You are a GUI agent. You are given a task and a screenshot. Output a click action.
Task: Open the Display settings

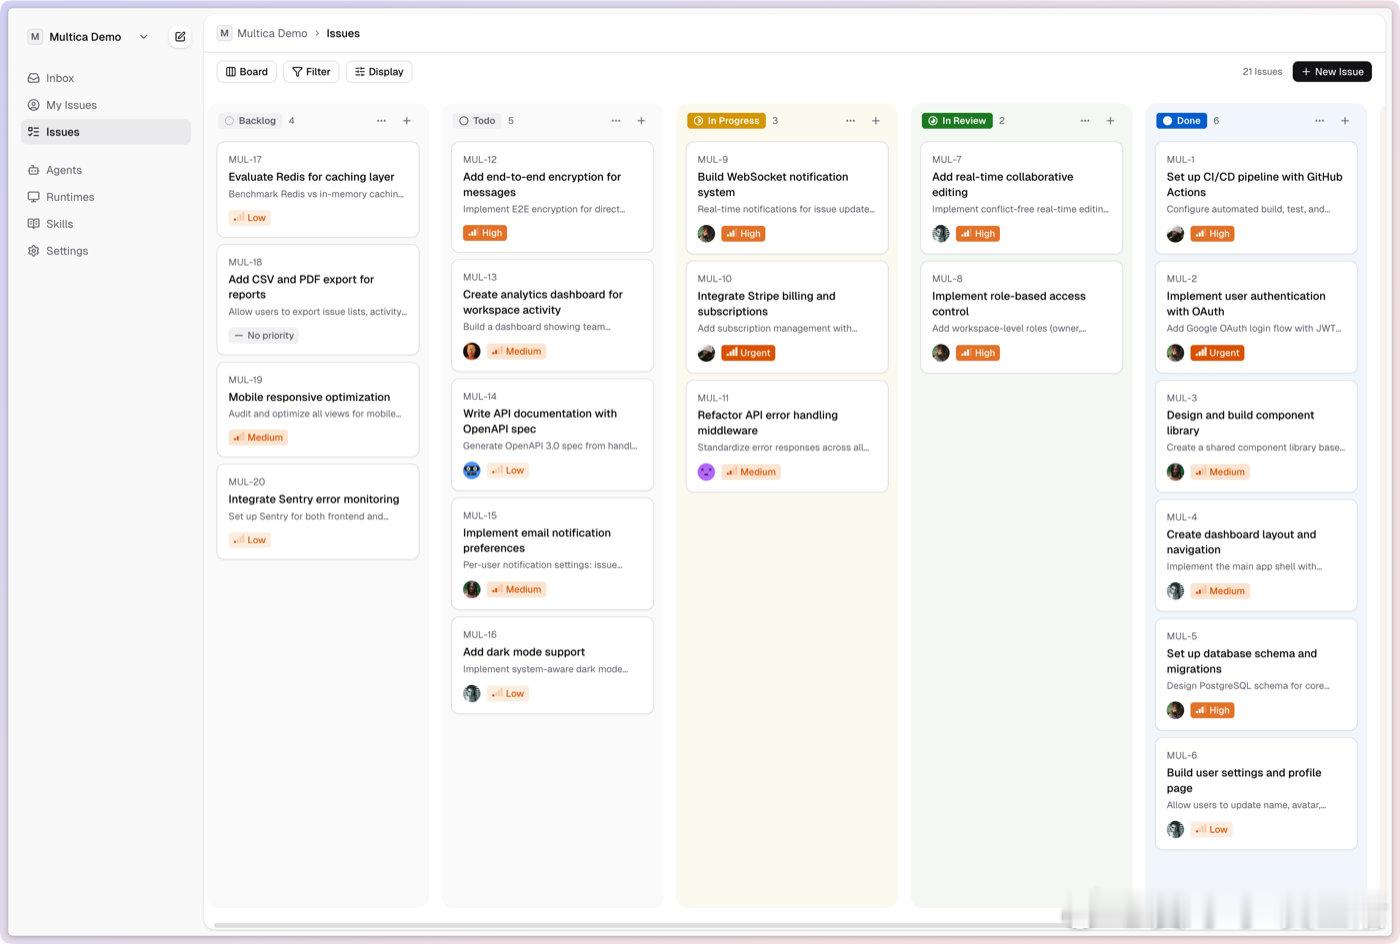click(379, 72)
